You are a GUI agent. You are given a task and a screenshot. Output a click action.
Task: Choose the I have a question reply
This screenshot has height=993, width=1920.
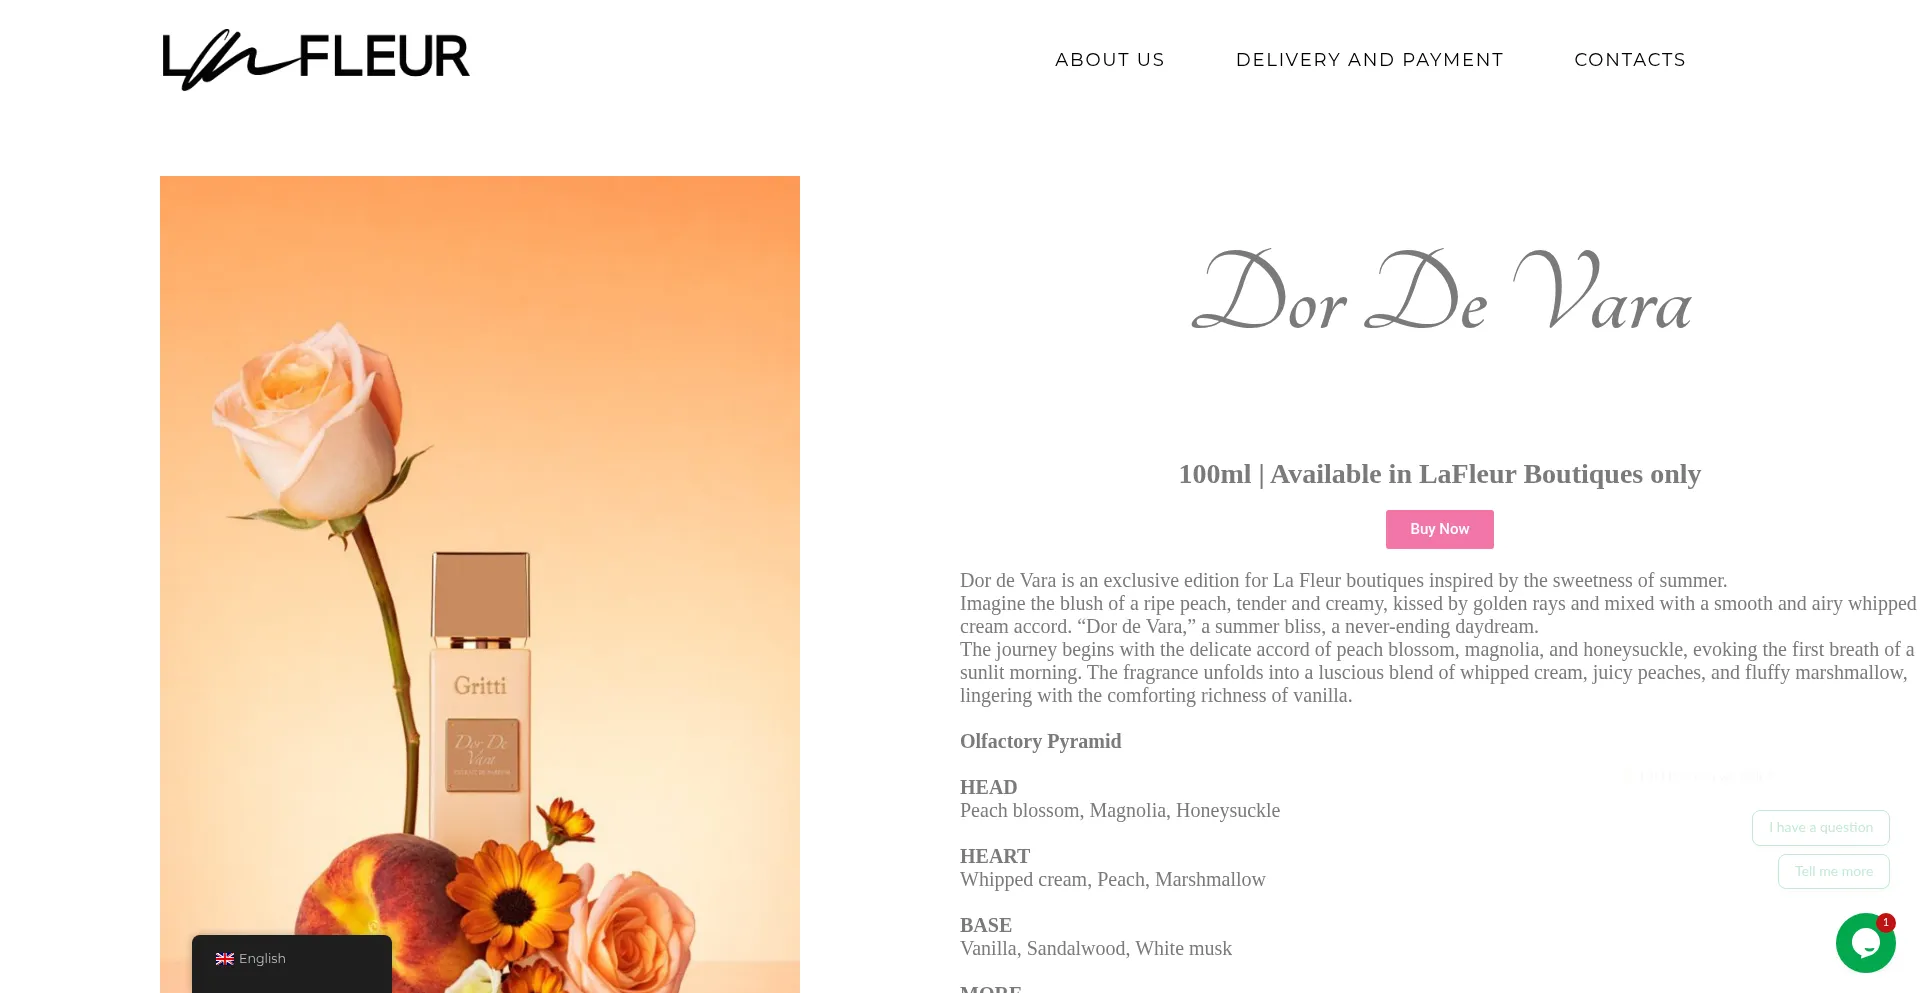(1821, 828)
